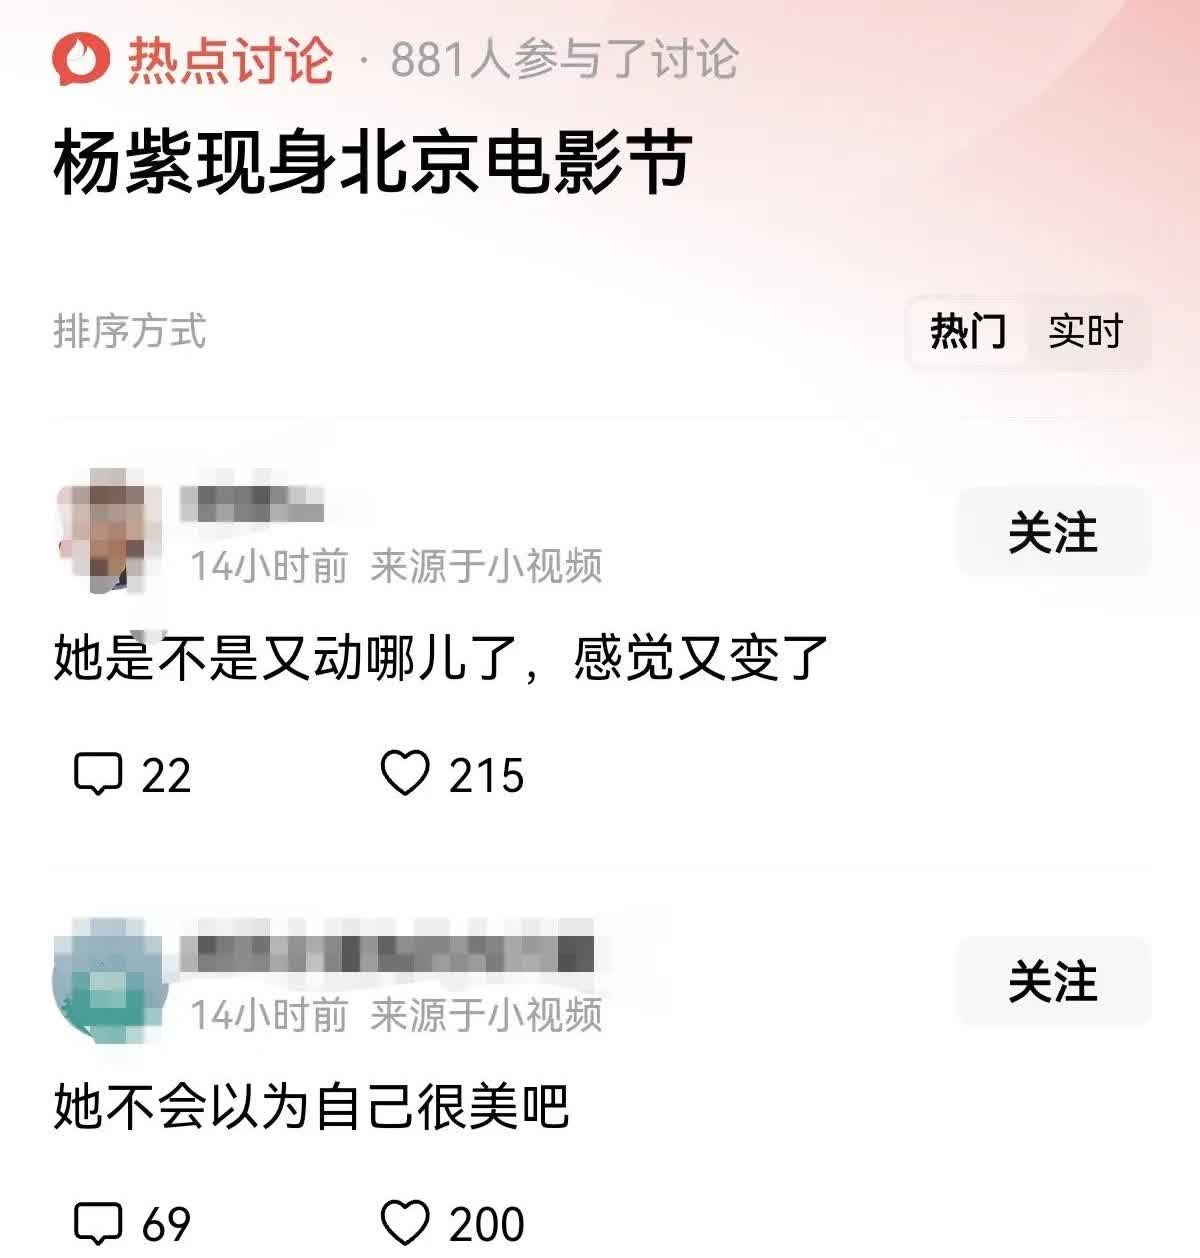Follow the second commenter via 关注
The image size is (1200, 1258).
pos(1053,981)
